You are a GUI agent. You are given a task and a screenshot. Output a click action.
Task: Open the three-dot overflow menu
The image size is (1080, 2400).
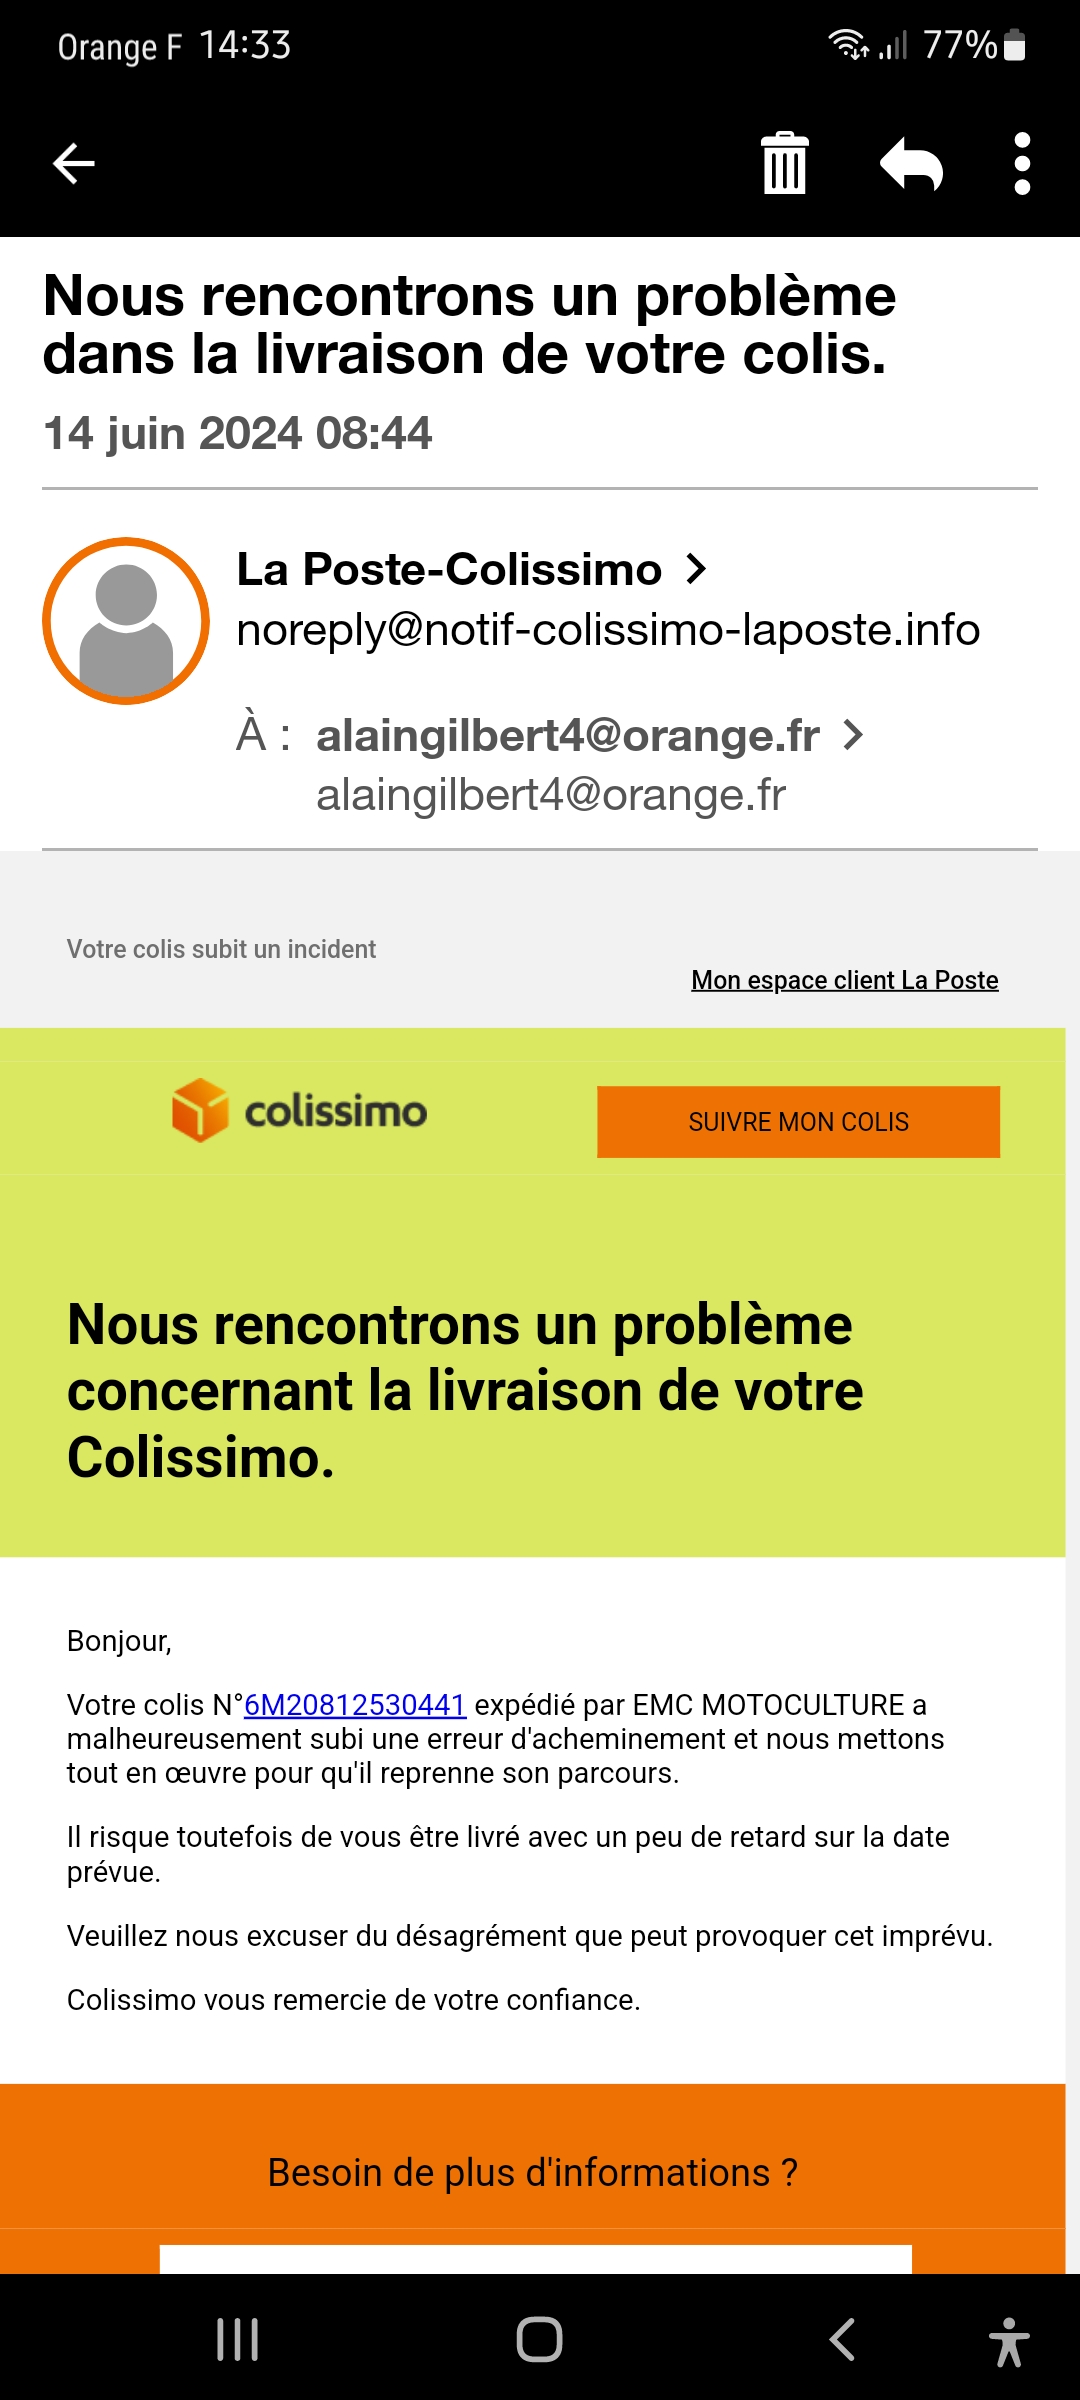(x=1022, y=163)
